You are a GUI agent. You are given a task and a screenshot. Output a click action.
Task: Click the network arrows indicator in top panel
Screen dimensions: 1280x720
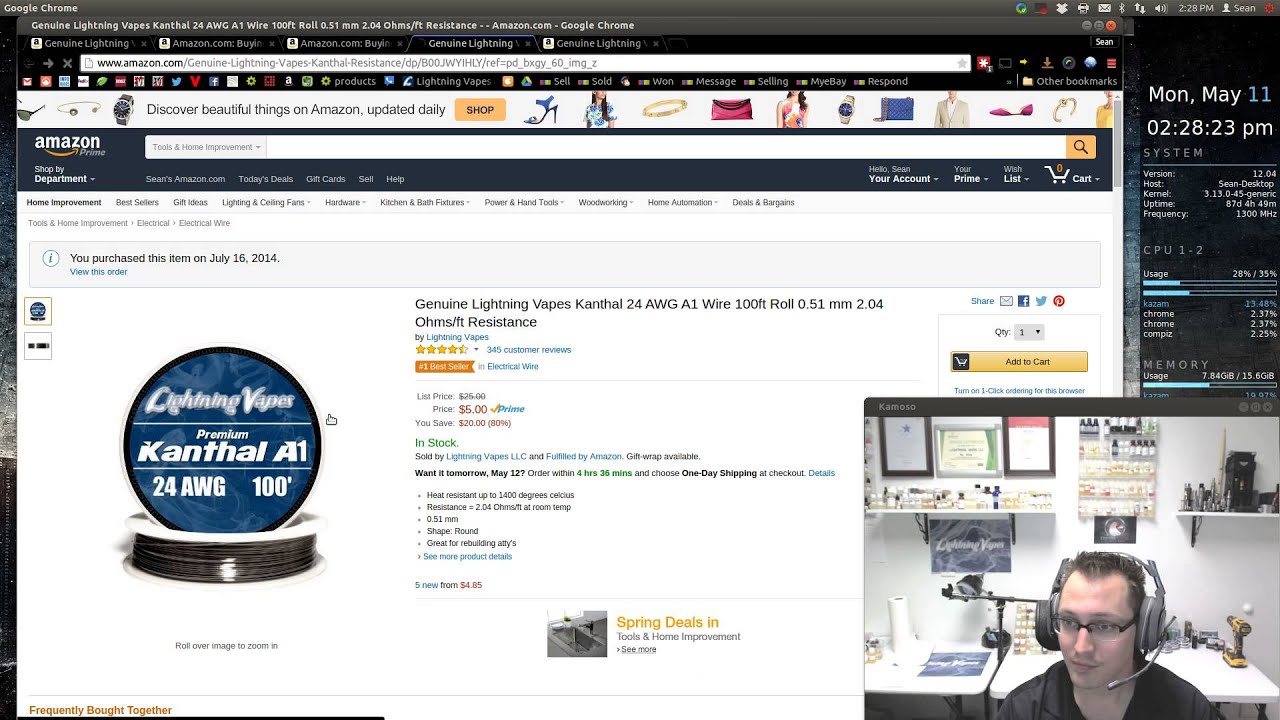click(1140, 8)
